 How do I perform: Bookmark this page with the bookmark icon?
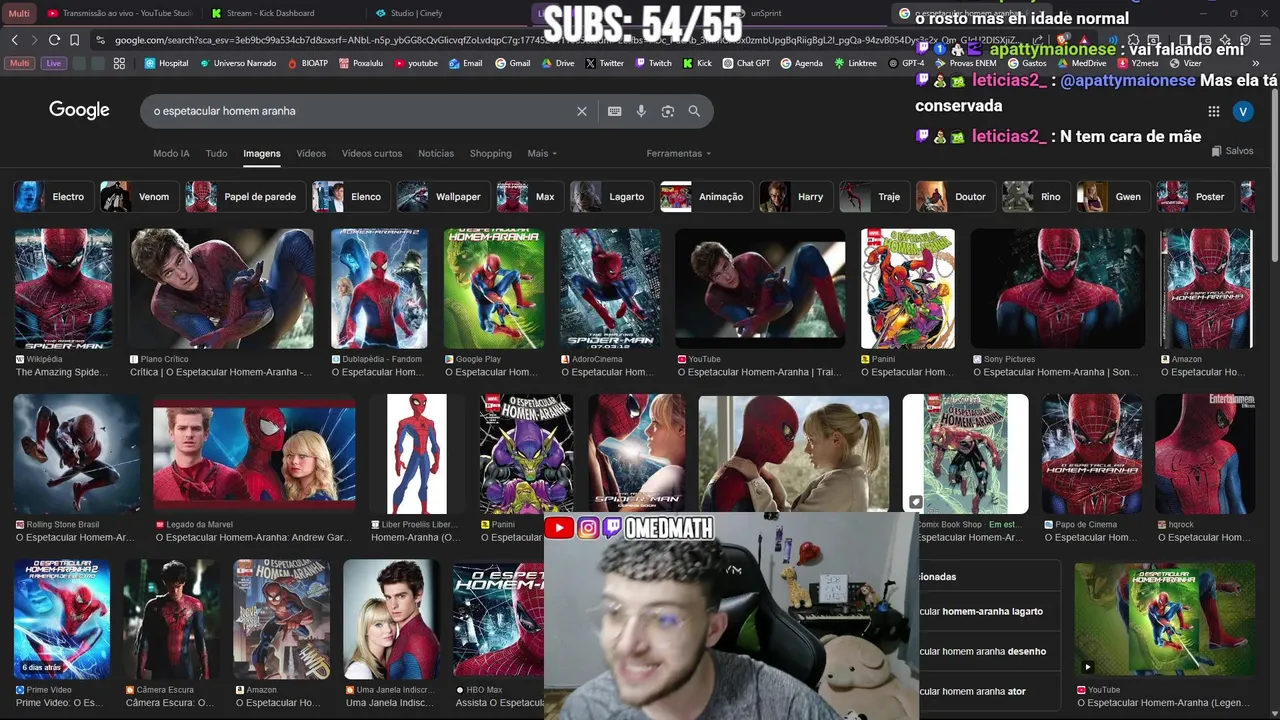[74, 40]
